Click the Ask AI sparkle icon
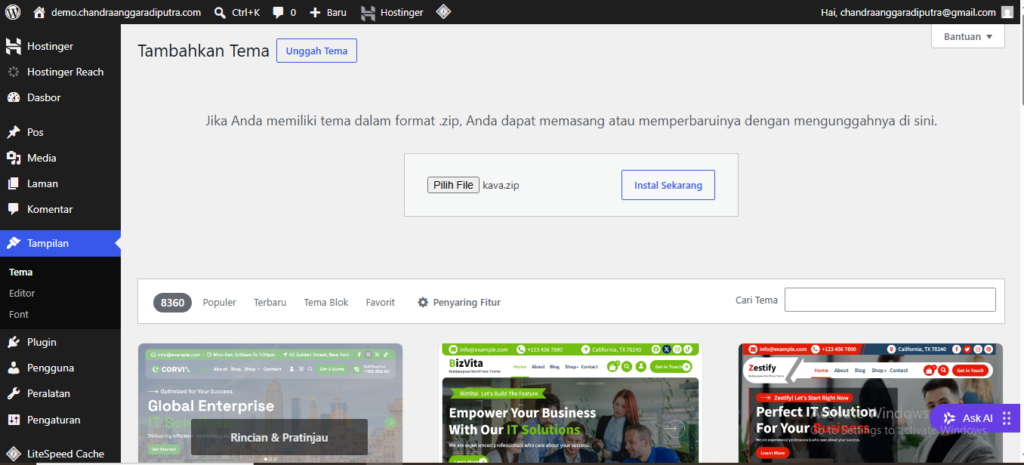The image size is (1024, 465). point(949,418)
